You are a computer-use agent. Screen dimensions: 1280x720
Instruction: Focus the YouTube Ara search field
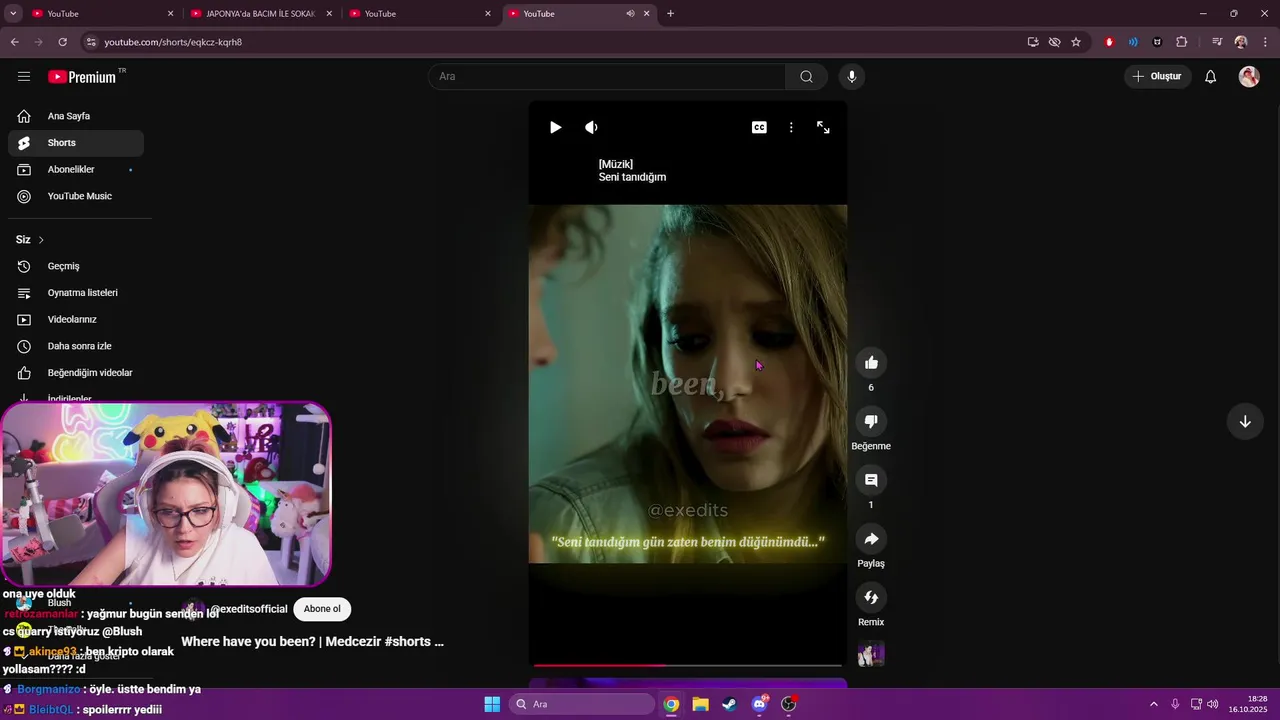607,77
